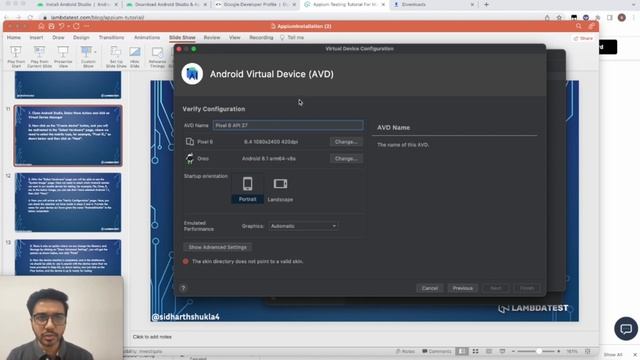Switch to Normal view icon in status bar
The height and width of the screenshot is (360, 640).
pyautogui.click(x=462, y=351)
